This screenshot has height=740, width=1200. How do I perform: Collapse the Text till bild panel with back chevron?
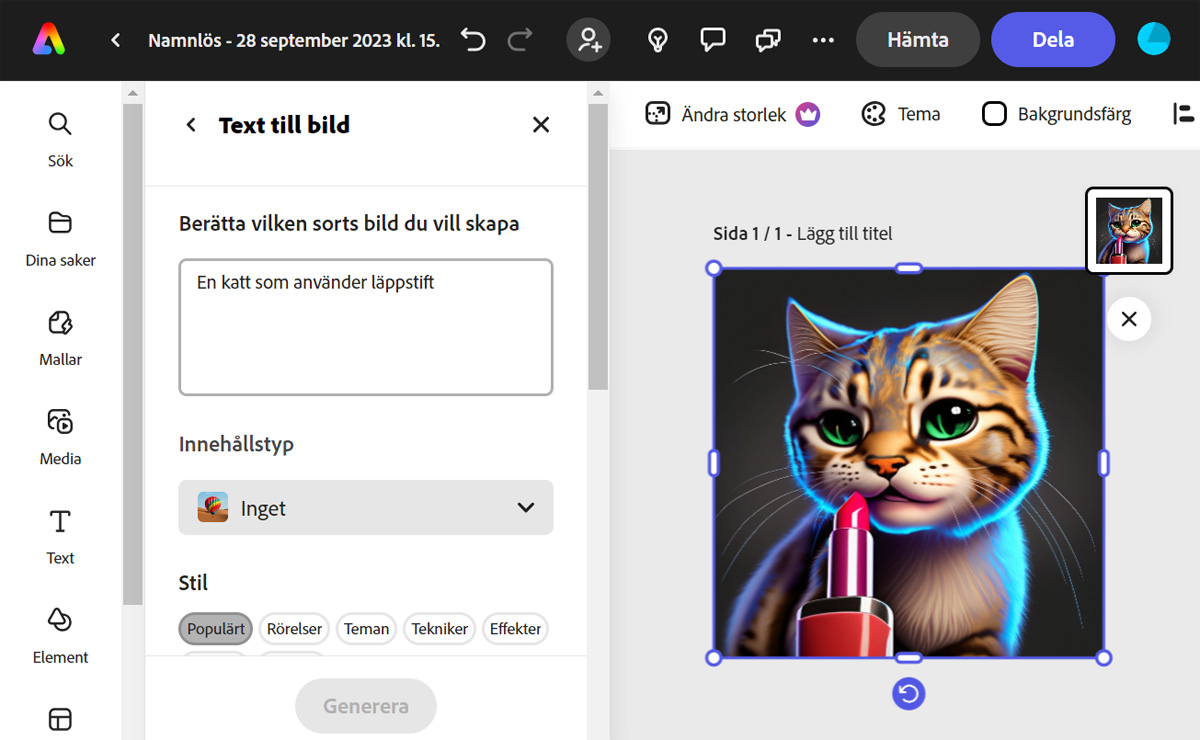point(190,125)
